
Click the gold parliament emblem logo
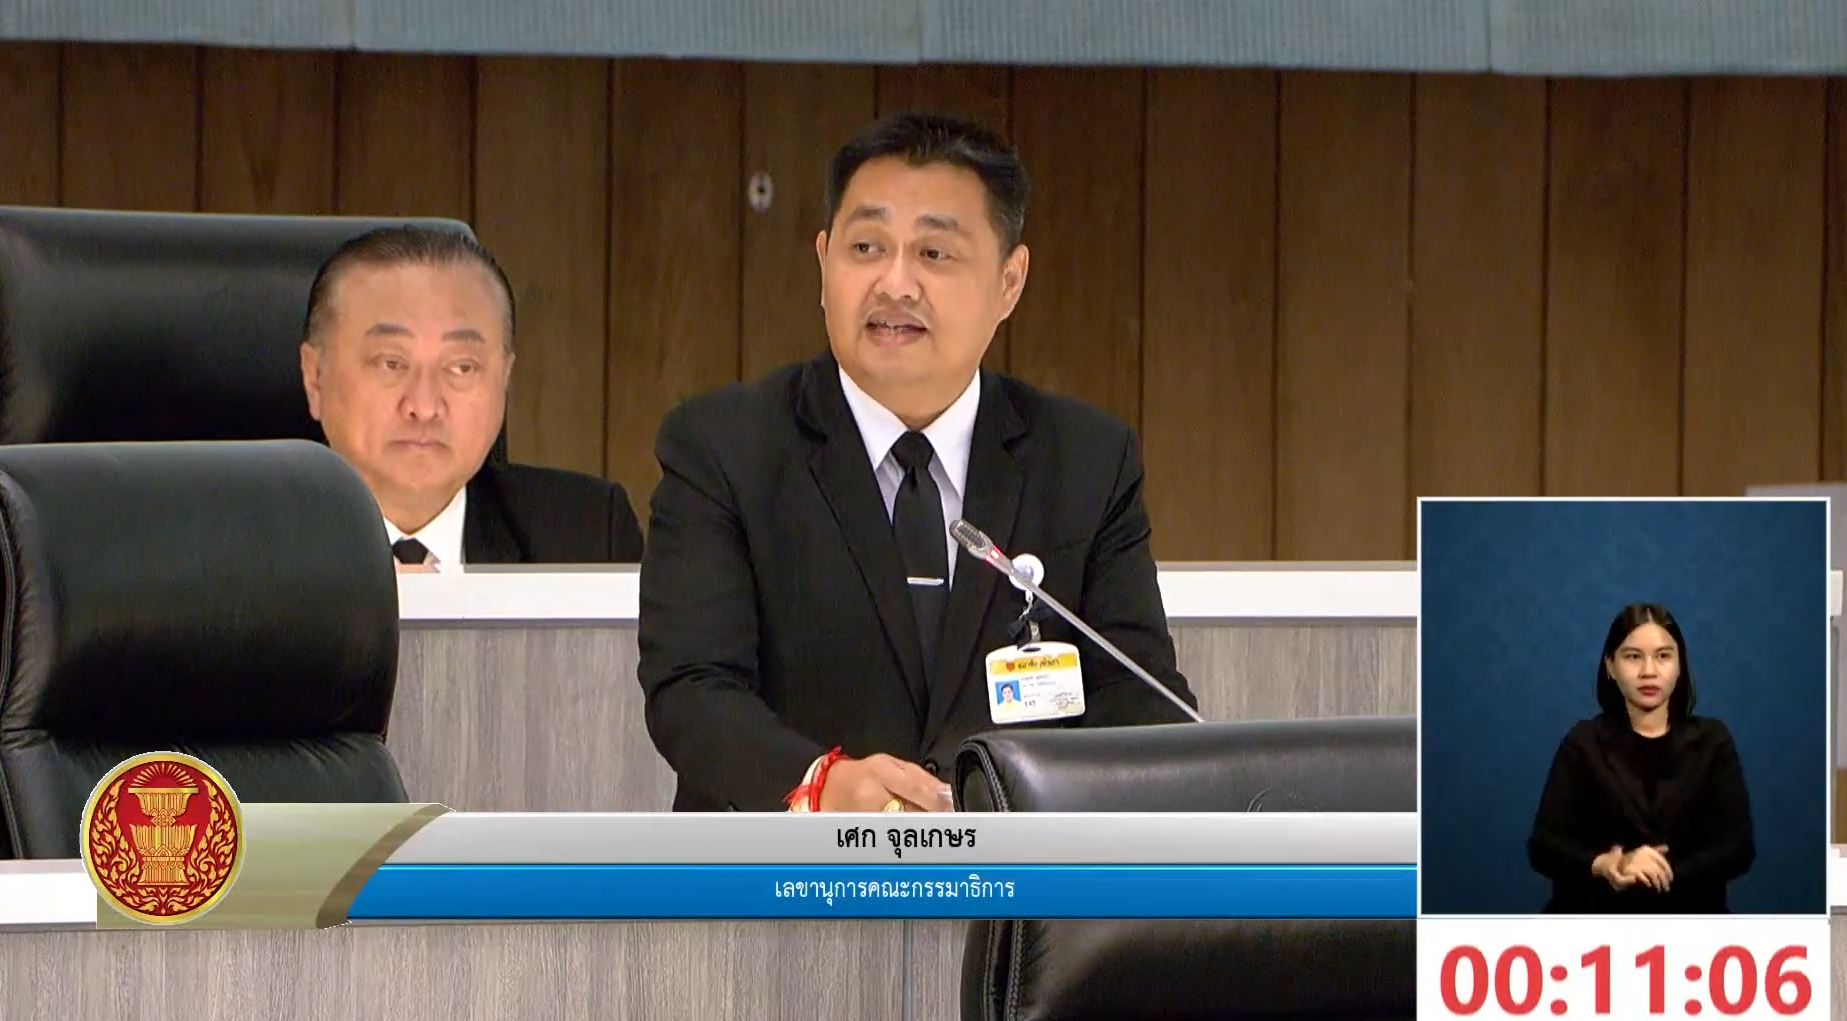162,838
